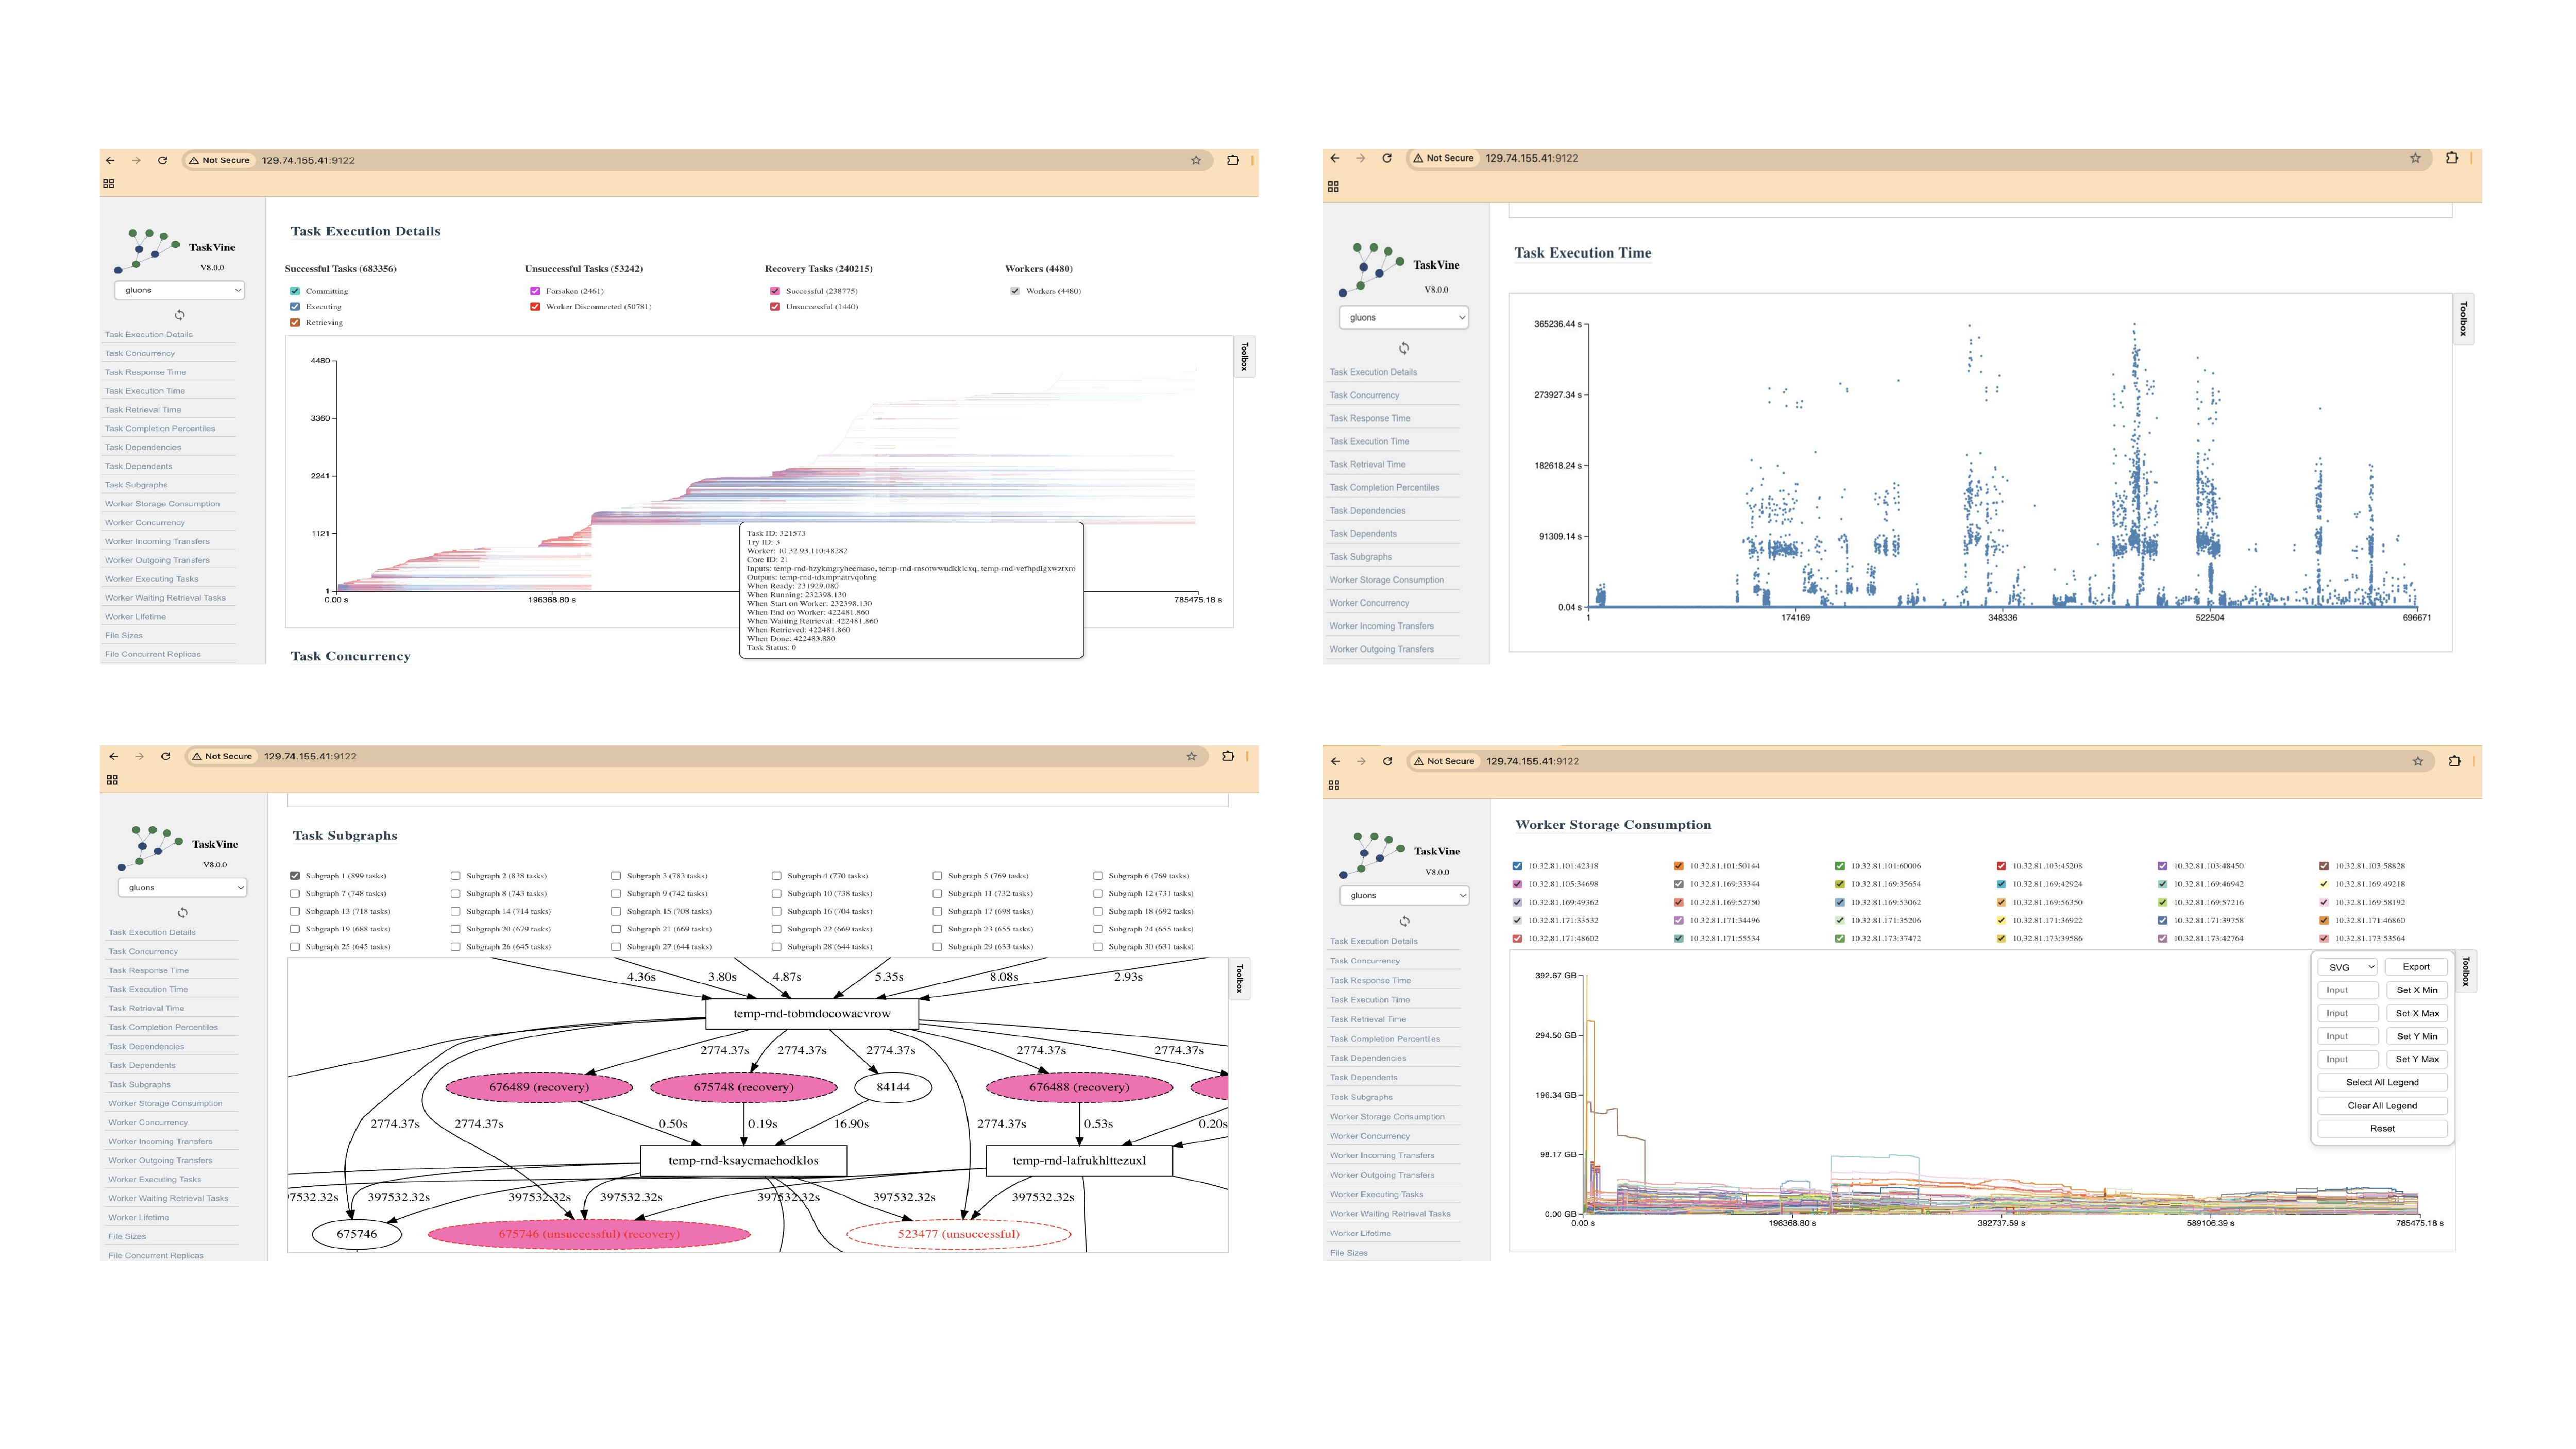Open apps grid icon in Task Execution Details window
2576x1449 pixels.
[109, 184]
